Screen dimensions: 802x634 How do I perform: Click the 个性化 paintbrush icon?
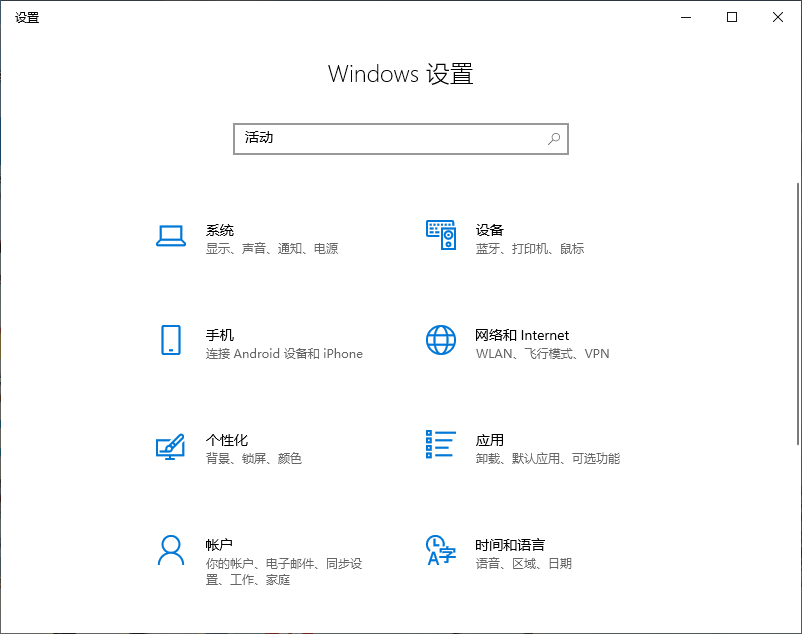click(170, 446)
